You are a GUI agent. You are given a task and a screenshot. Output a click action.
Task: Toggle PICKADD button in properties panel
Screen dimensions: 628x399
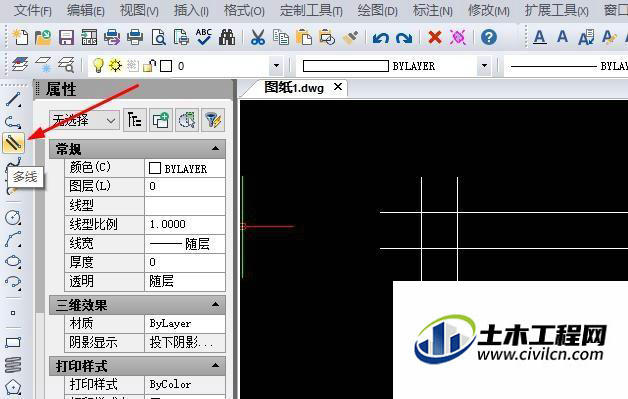pyautogui.click(x=161, y=120)
